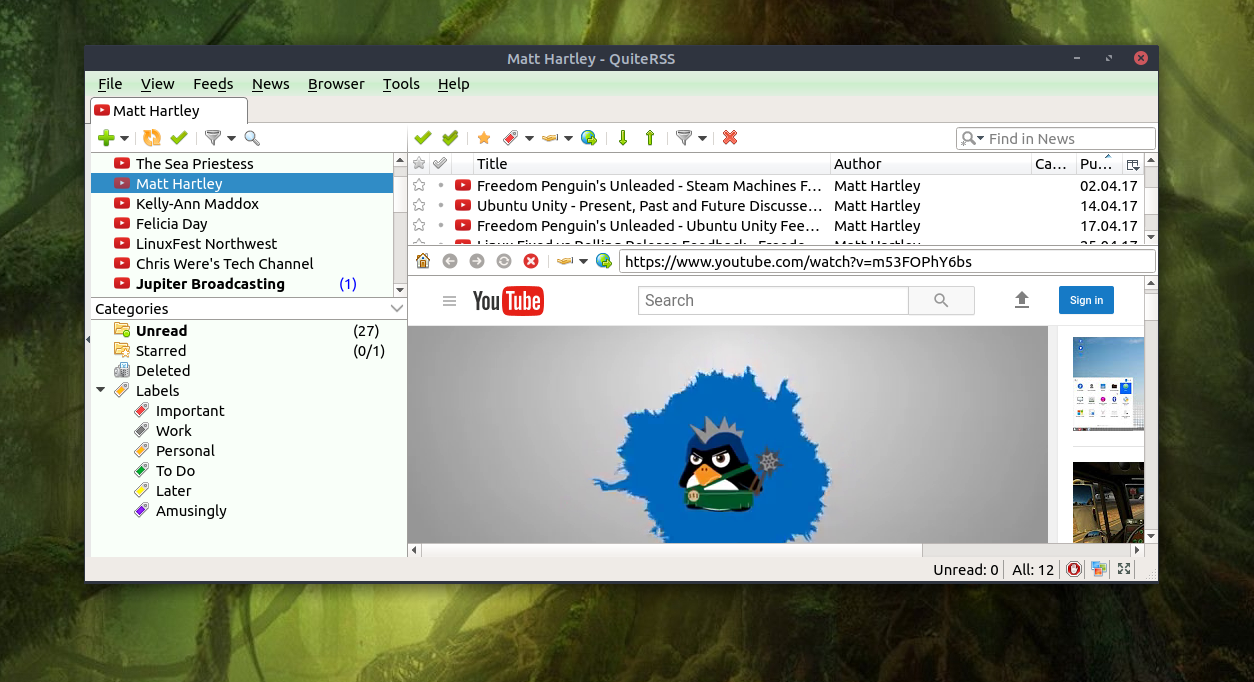Open the Feeds menu

tap(213, 84)
